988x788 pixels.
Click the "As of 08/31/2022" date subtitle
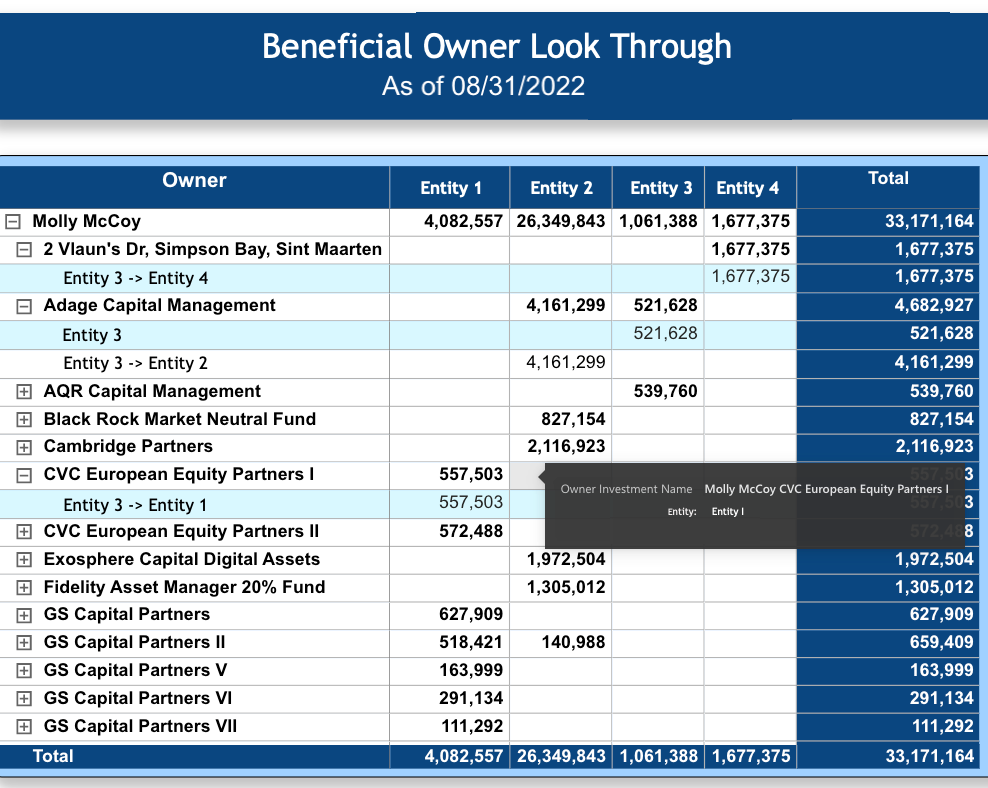[483, 86]
